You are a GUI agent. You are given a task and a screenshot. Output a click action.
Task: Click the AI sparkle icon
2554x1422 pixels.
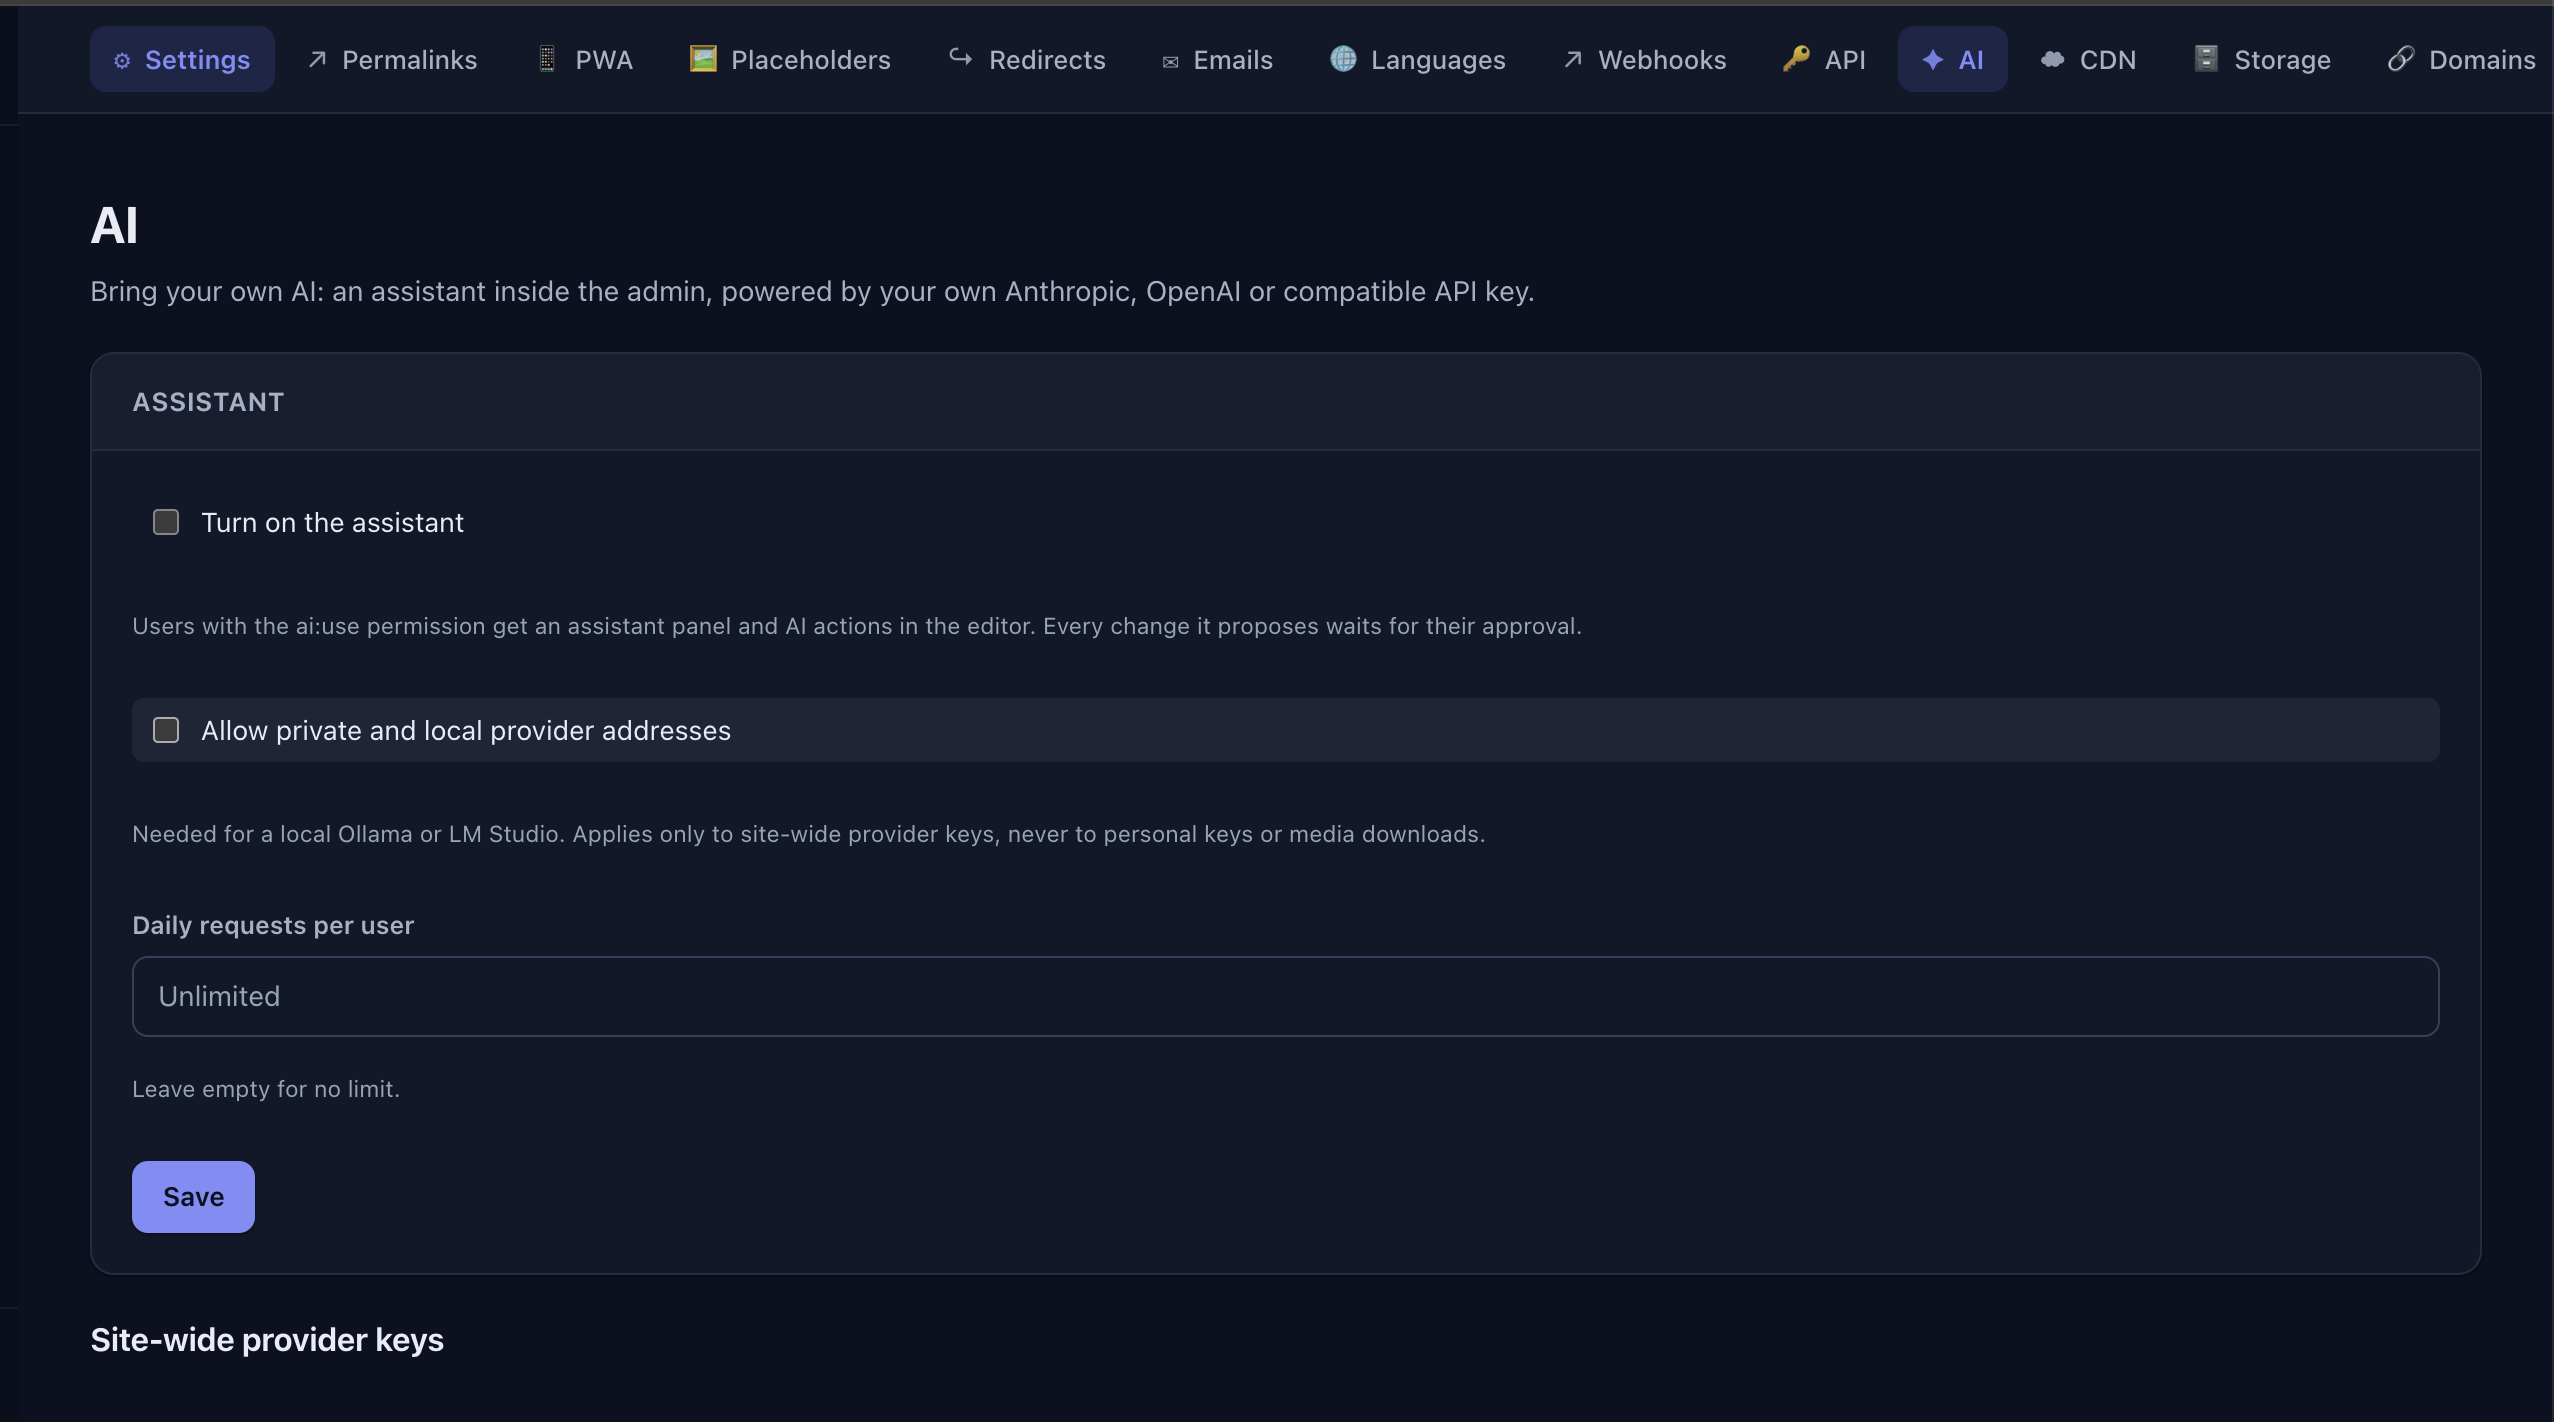(1933, 60)
